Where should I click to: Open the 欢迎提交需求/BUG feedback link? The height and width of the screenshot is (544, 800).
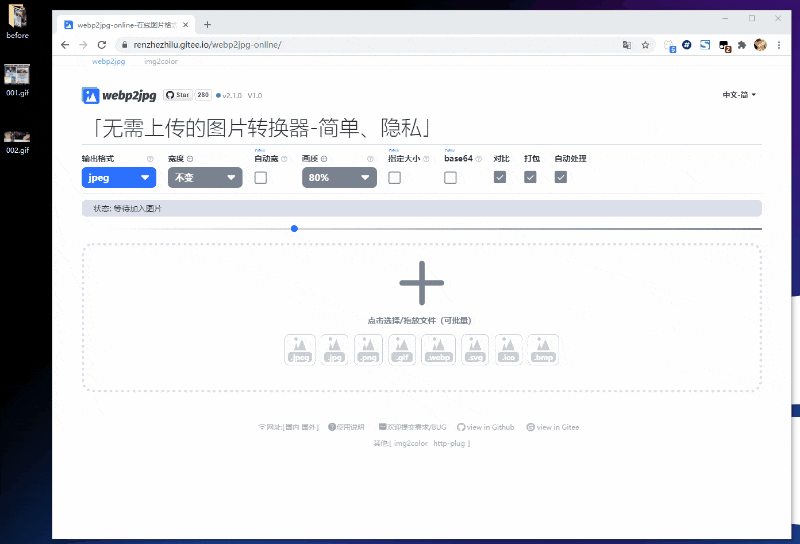tap(413, 427)
